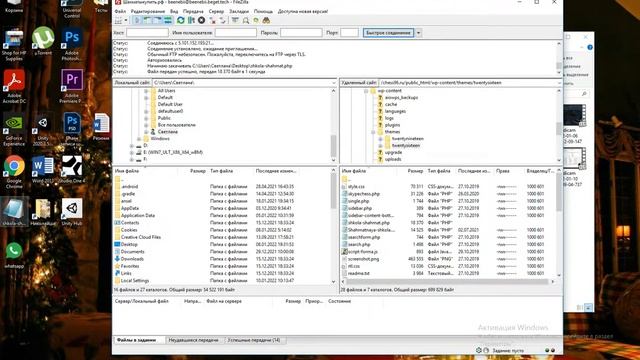The width and height of the screenshot is (640, 360).
Task: Select style.css in the remote file list
Action: pos(356,187)
